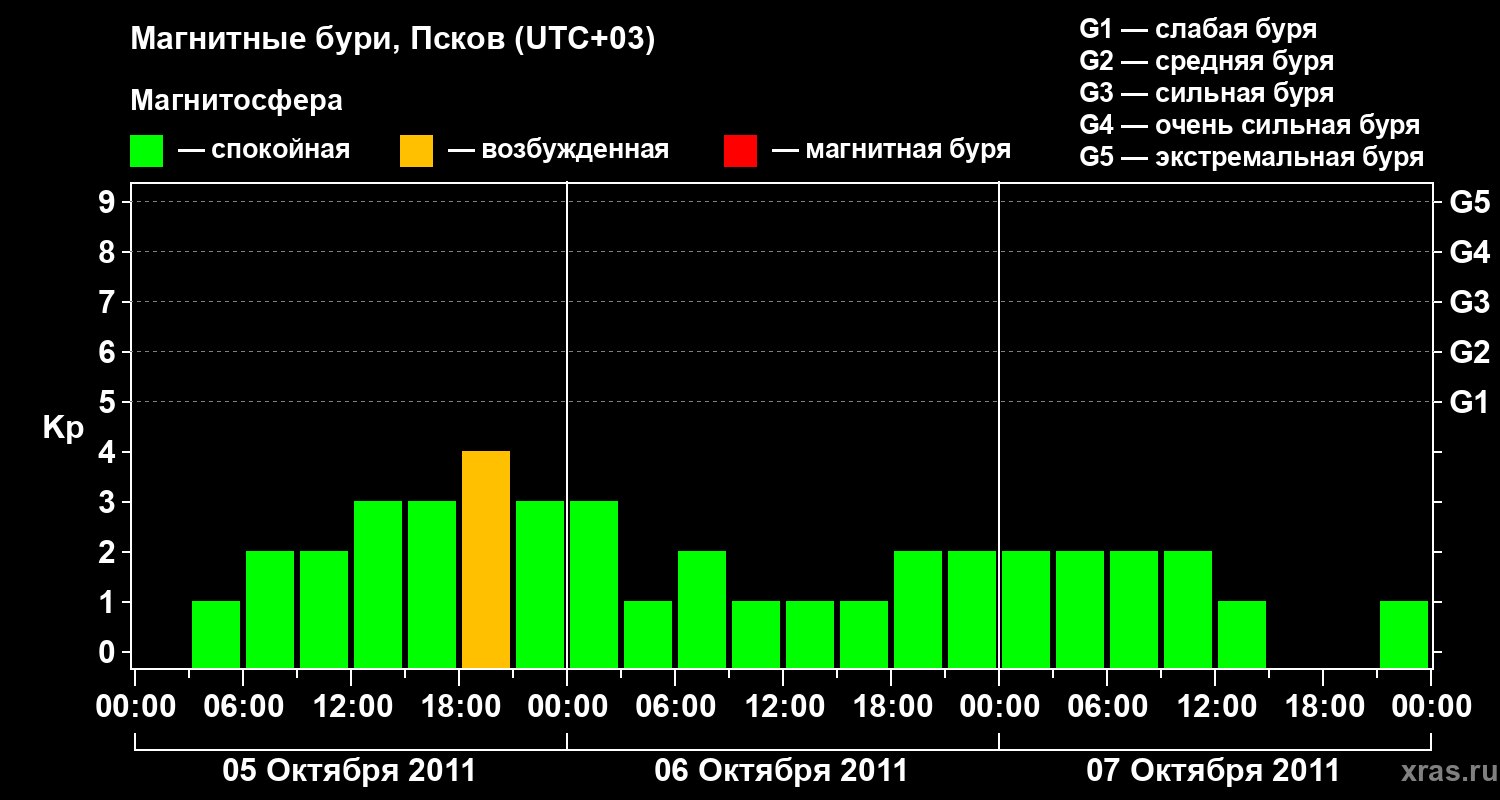
Task: Click the G5 label on right axis
Action: click(1469, 202)
